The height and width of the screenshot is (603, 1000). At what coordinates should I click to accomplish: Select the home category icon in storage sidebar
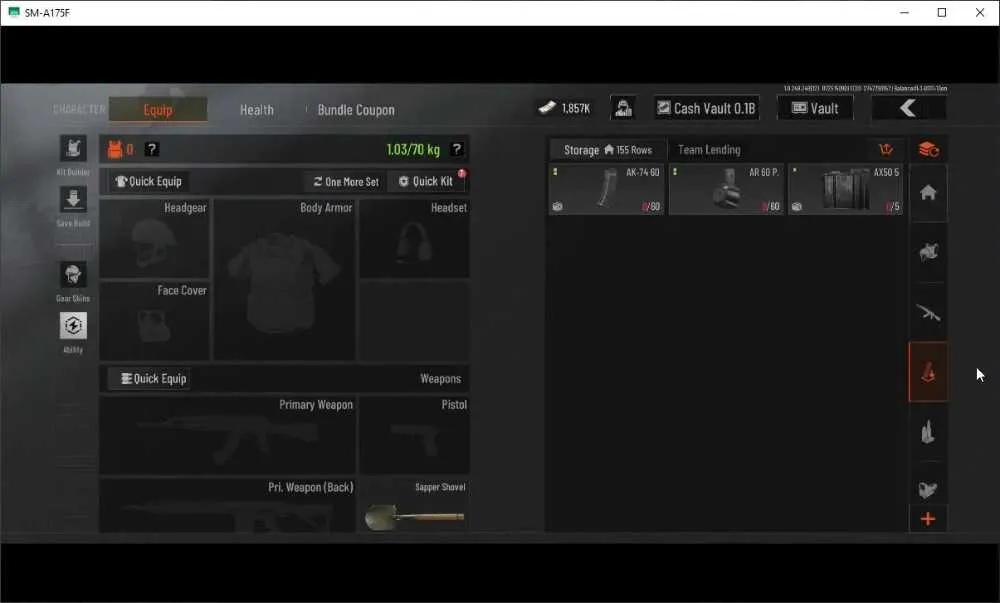coord(928,193)
